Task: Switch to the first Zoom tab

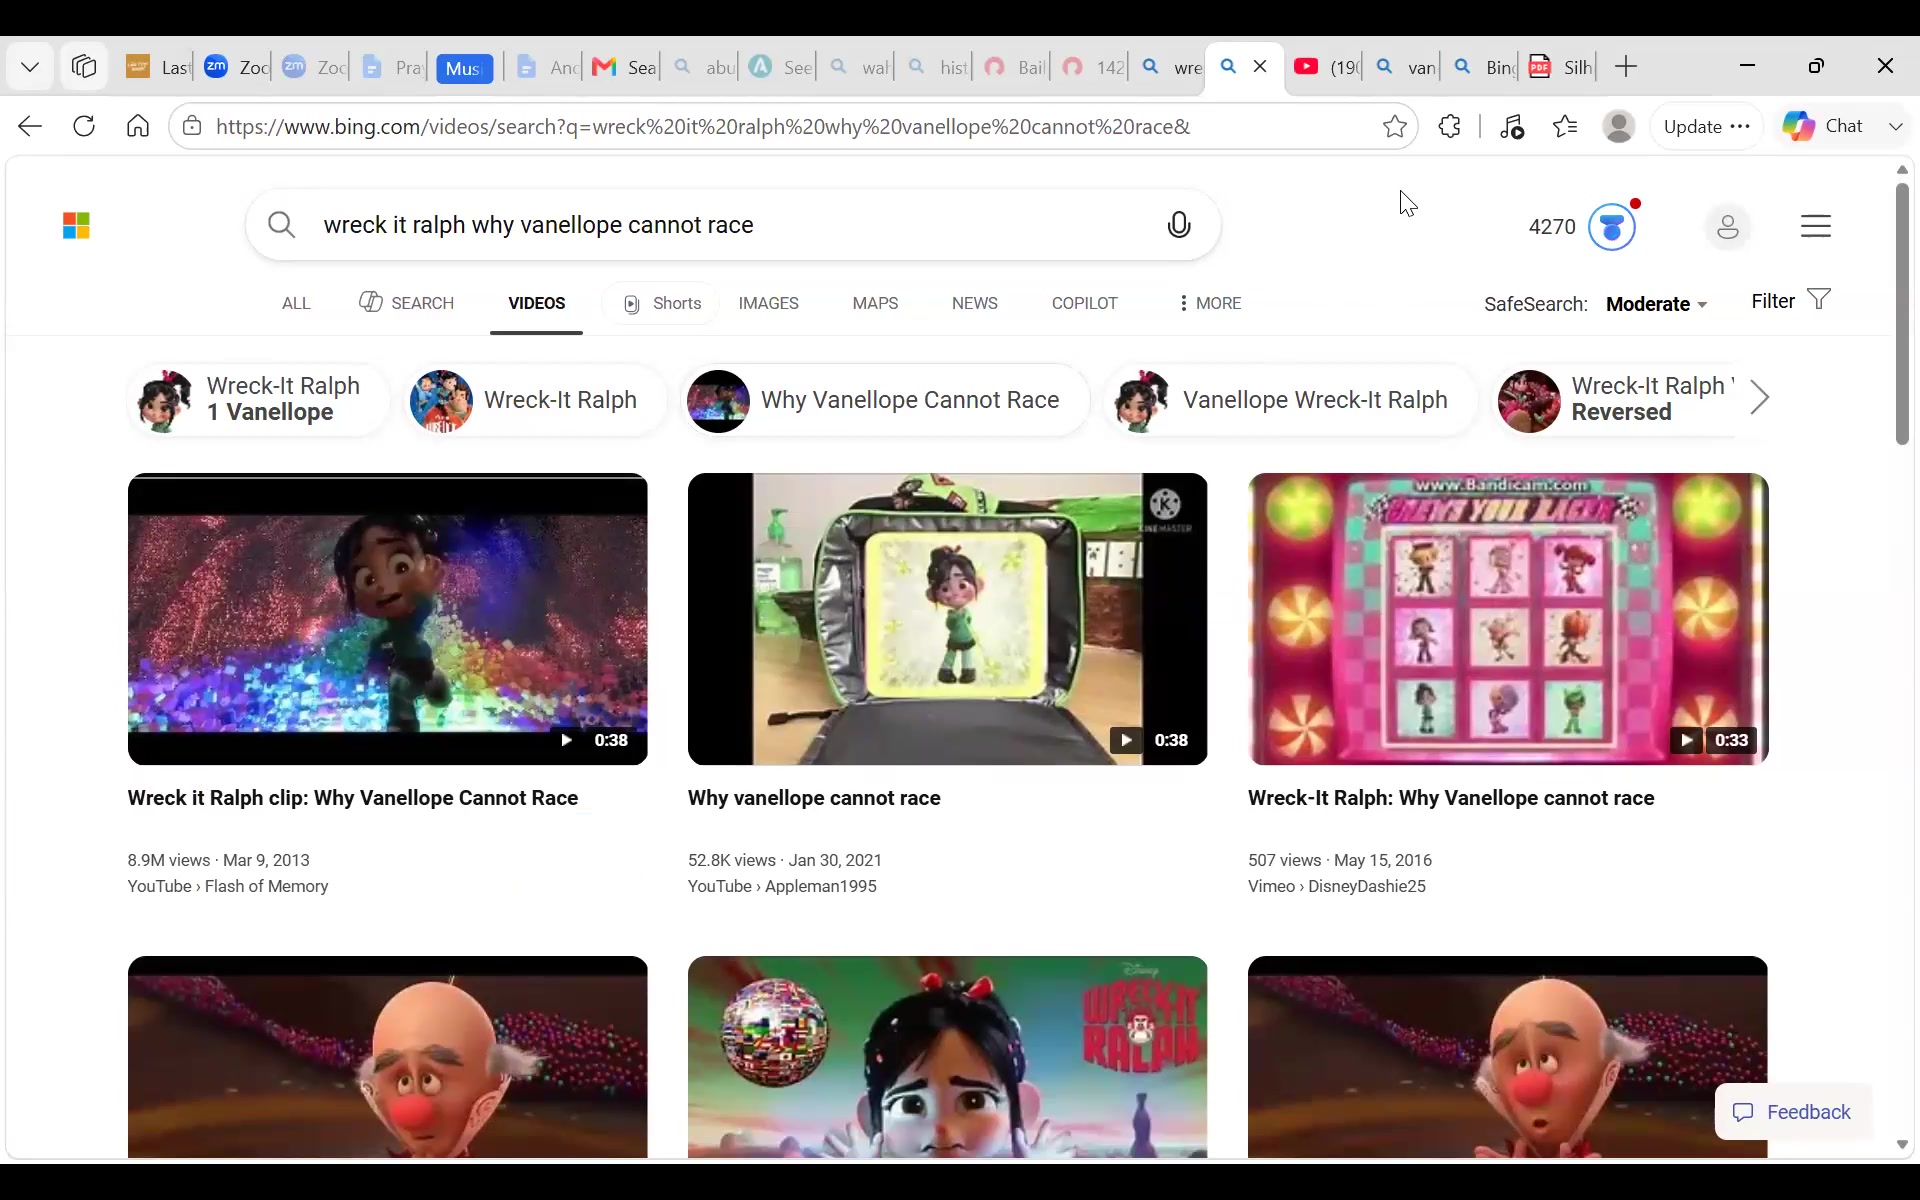Action: (x=236, y=67)
